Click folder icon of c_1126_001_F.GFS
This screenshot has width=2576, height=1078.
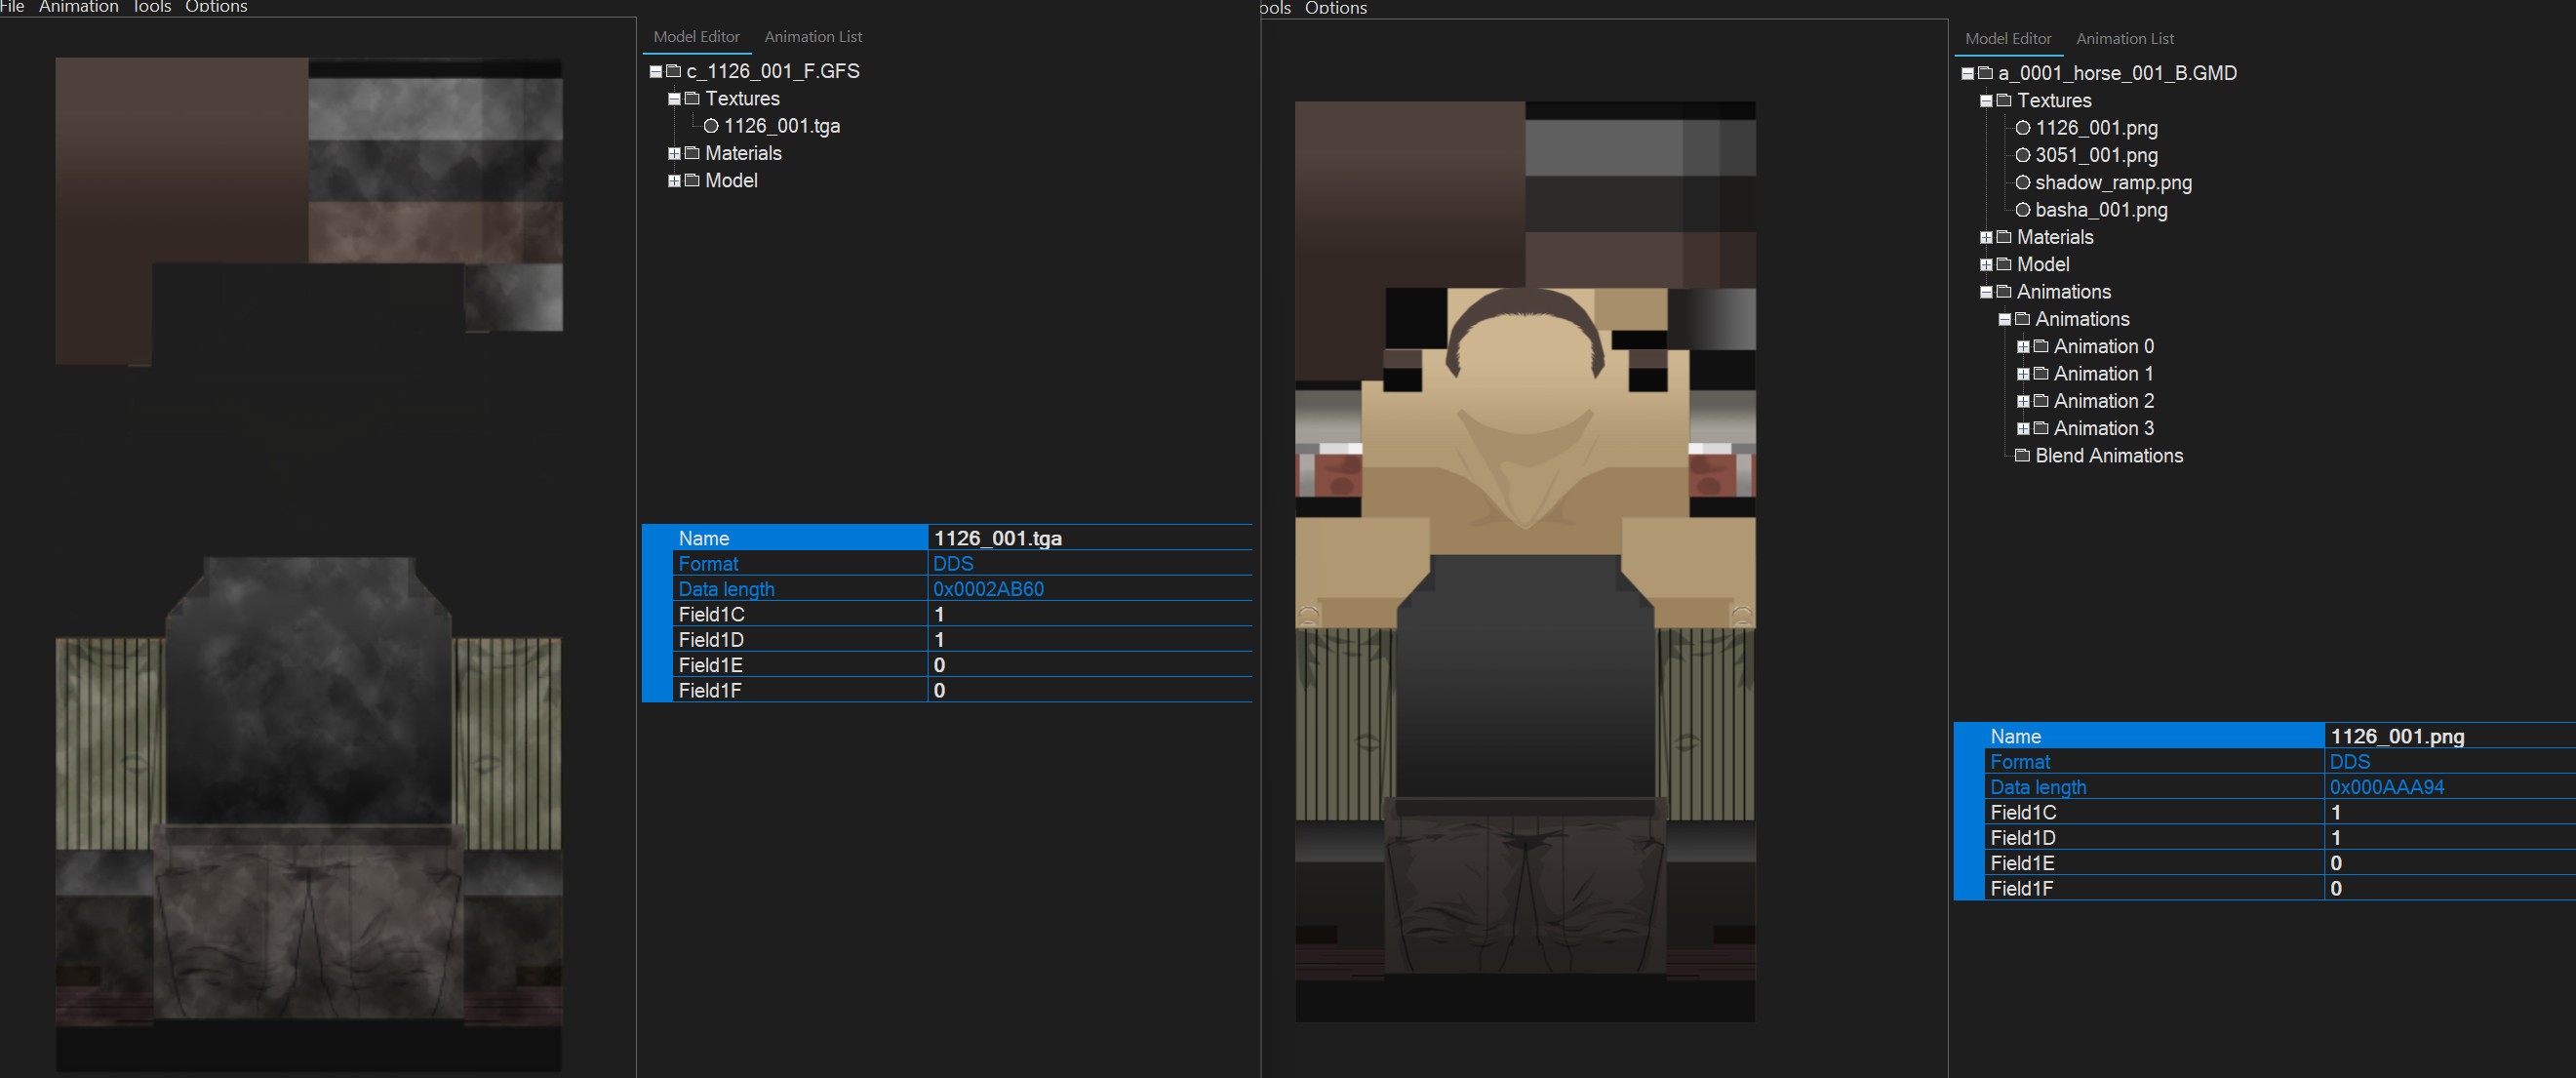(674, 71)
